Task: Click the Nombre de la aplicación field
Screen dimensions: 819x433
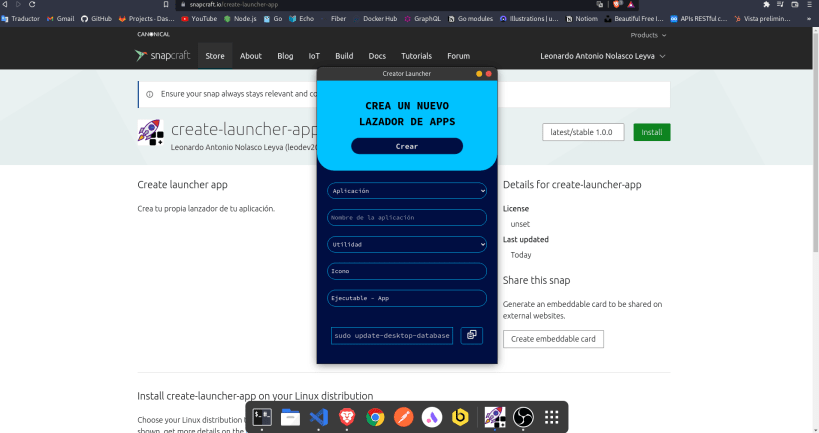Action: pos(407,217)
